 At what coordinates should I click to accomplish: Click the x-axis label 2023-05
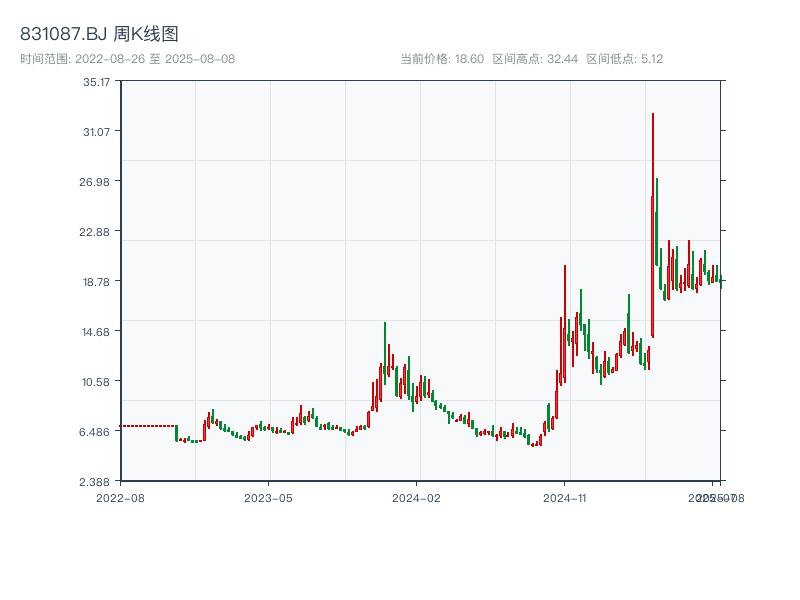point(268,498)
